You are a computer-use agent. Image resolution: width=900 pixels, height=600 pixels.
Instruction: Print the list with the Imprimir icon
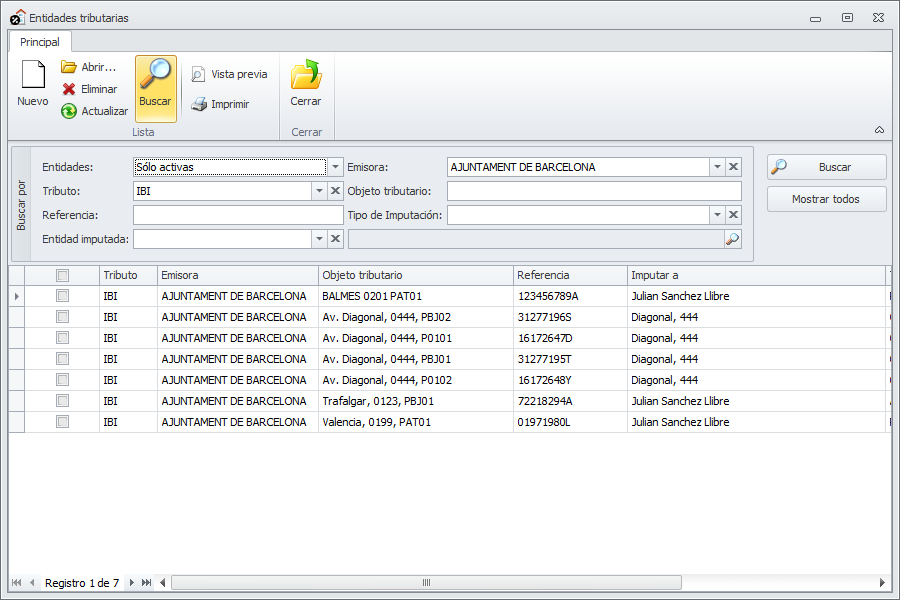[x=199, y=104]
